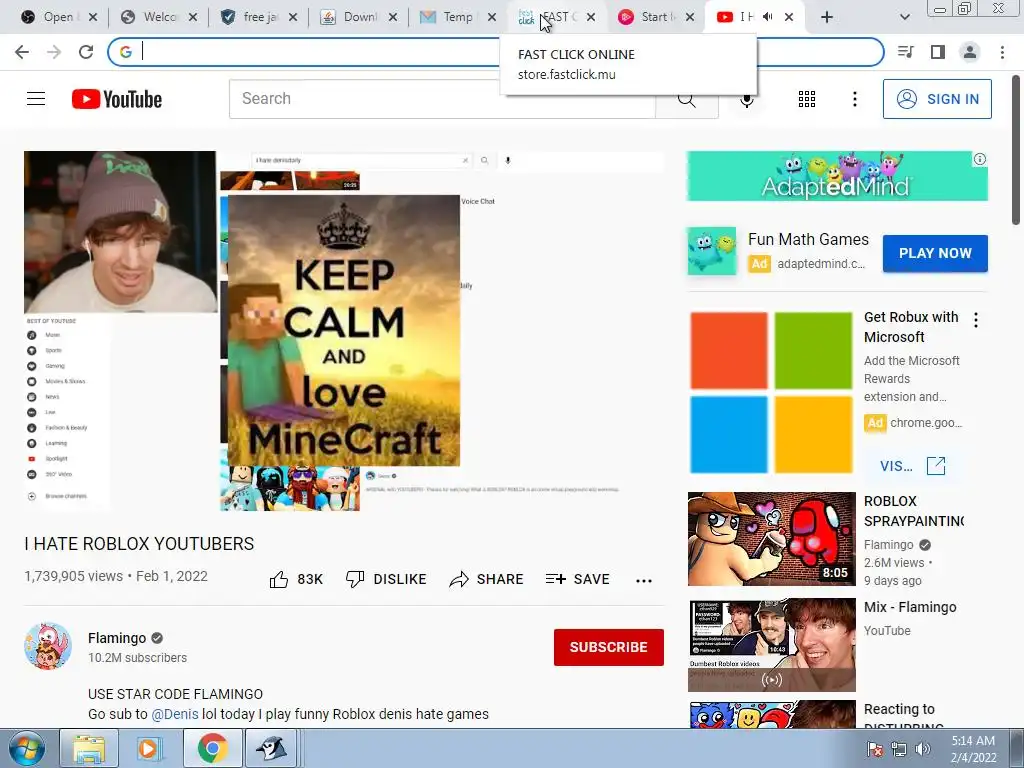Focus the YouTube Search field
Screen dimensions: 1024x768
(442, 99)
